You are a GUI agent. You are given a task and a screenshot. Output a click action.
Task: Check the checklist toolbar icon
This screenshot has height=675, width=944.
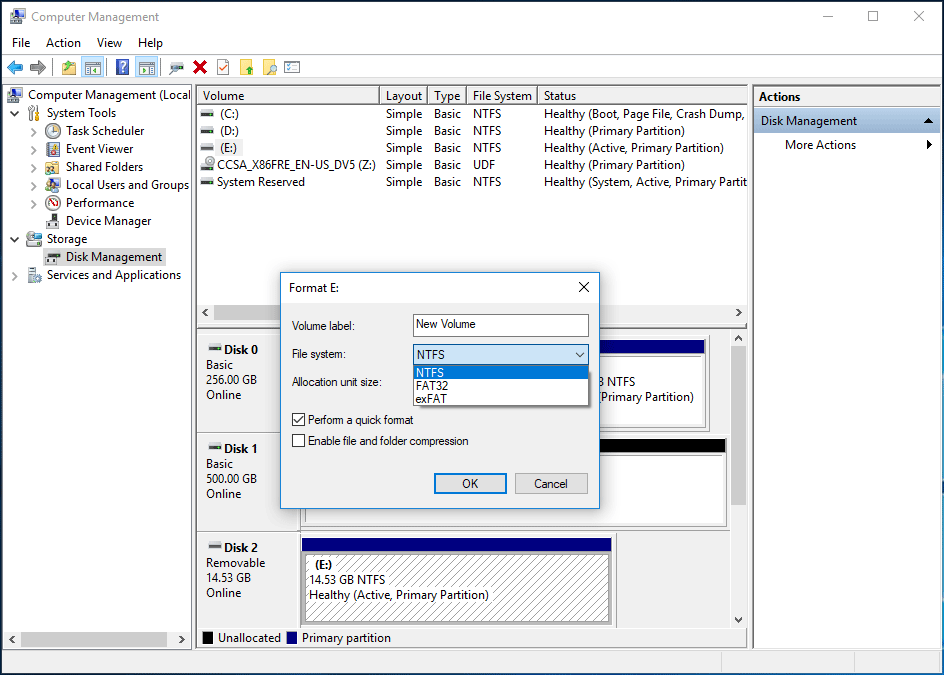click(x=292, y=67)
